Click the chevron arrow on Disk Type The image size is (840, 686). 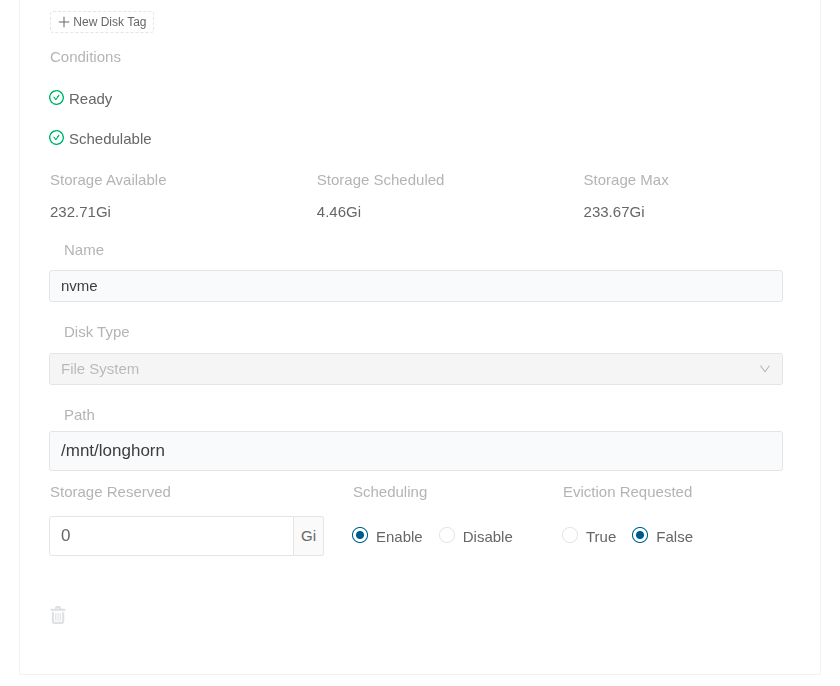(764, 369)
